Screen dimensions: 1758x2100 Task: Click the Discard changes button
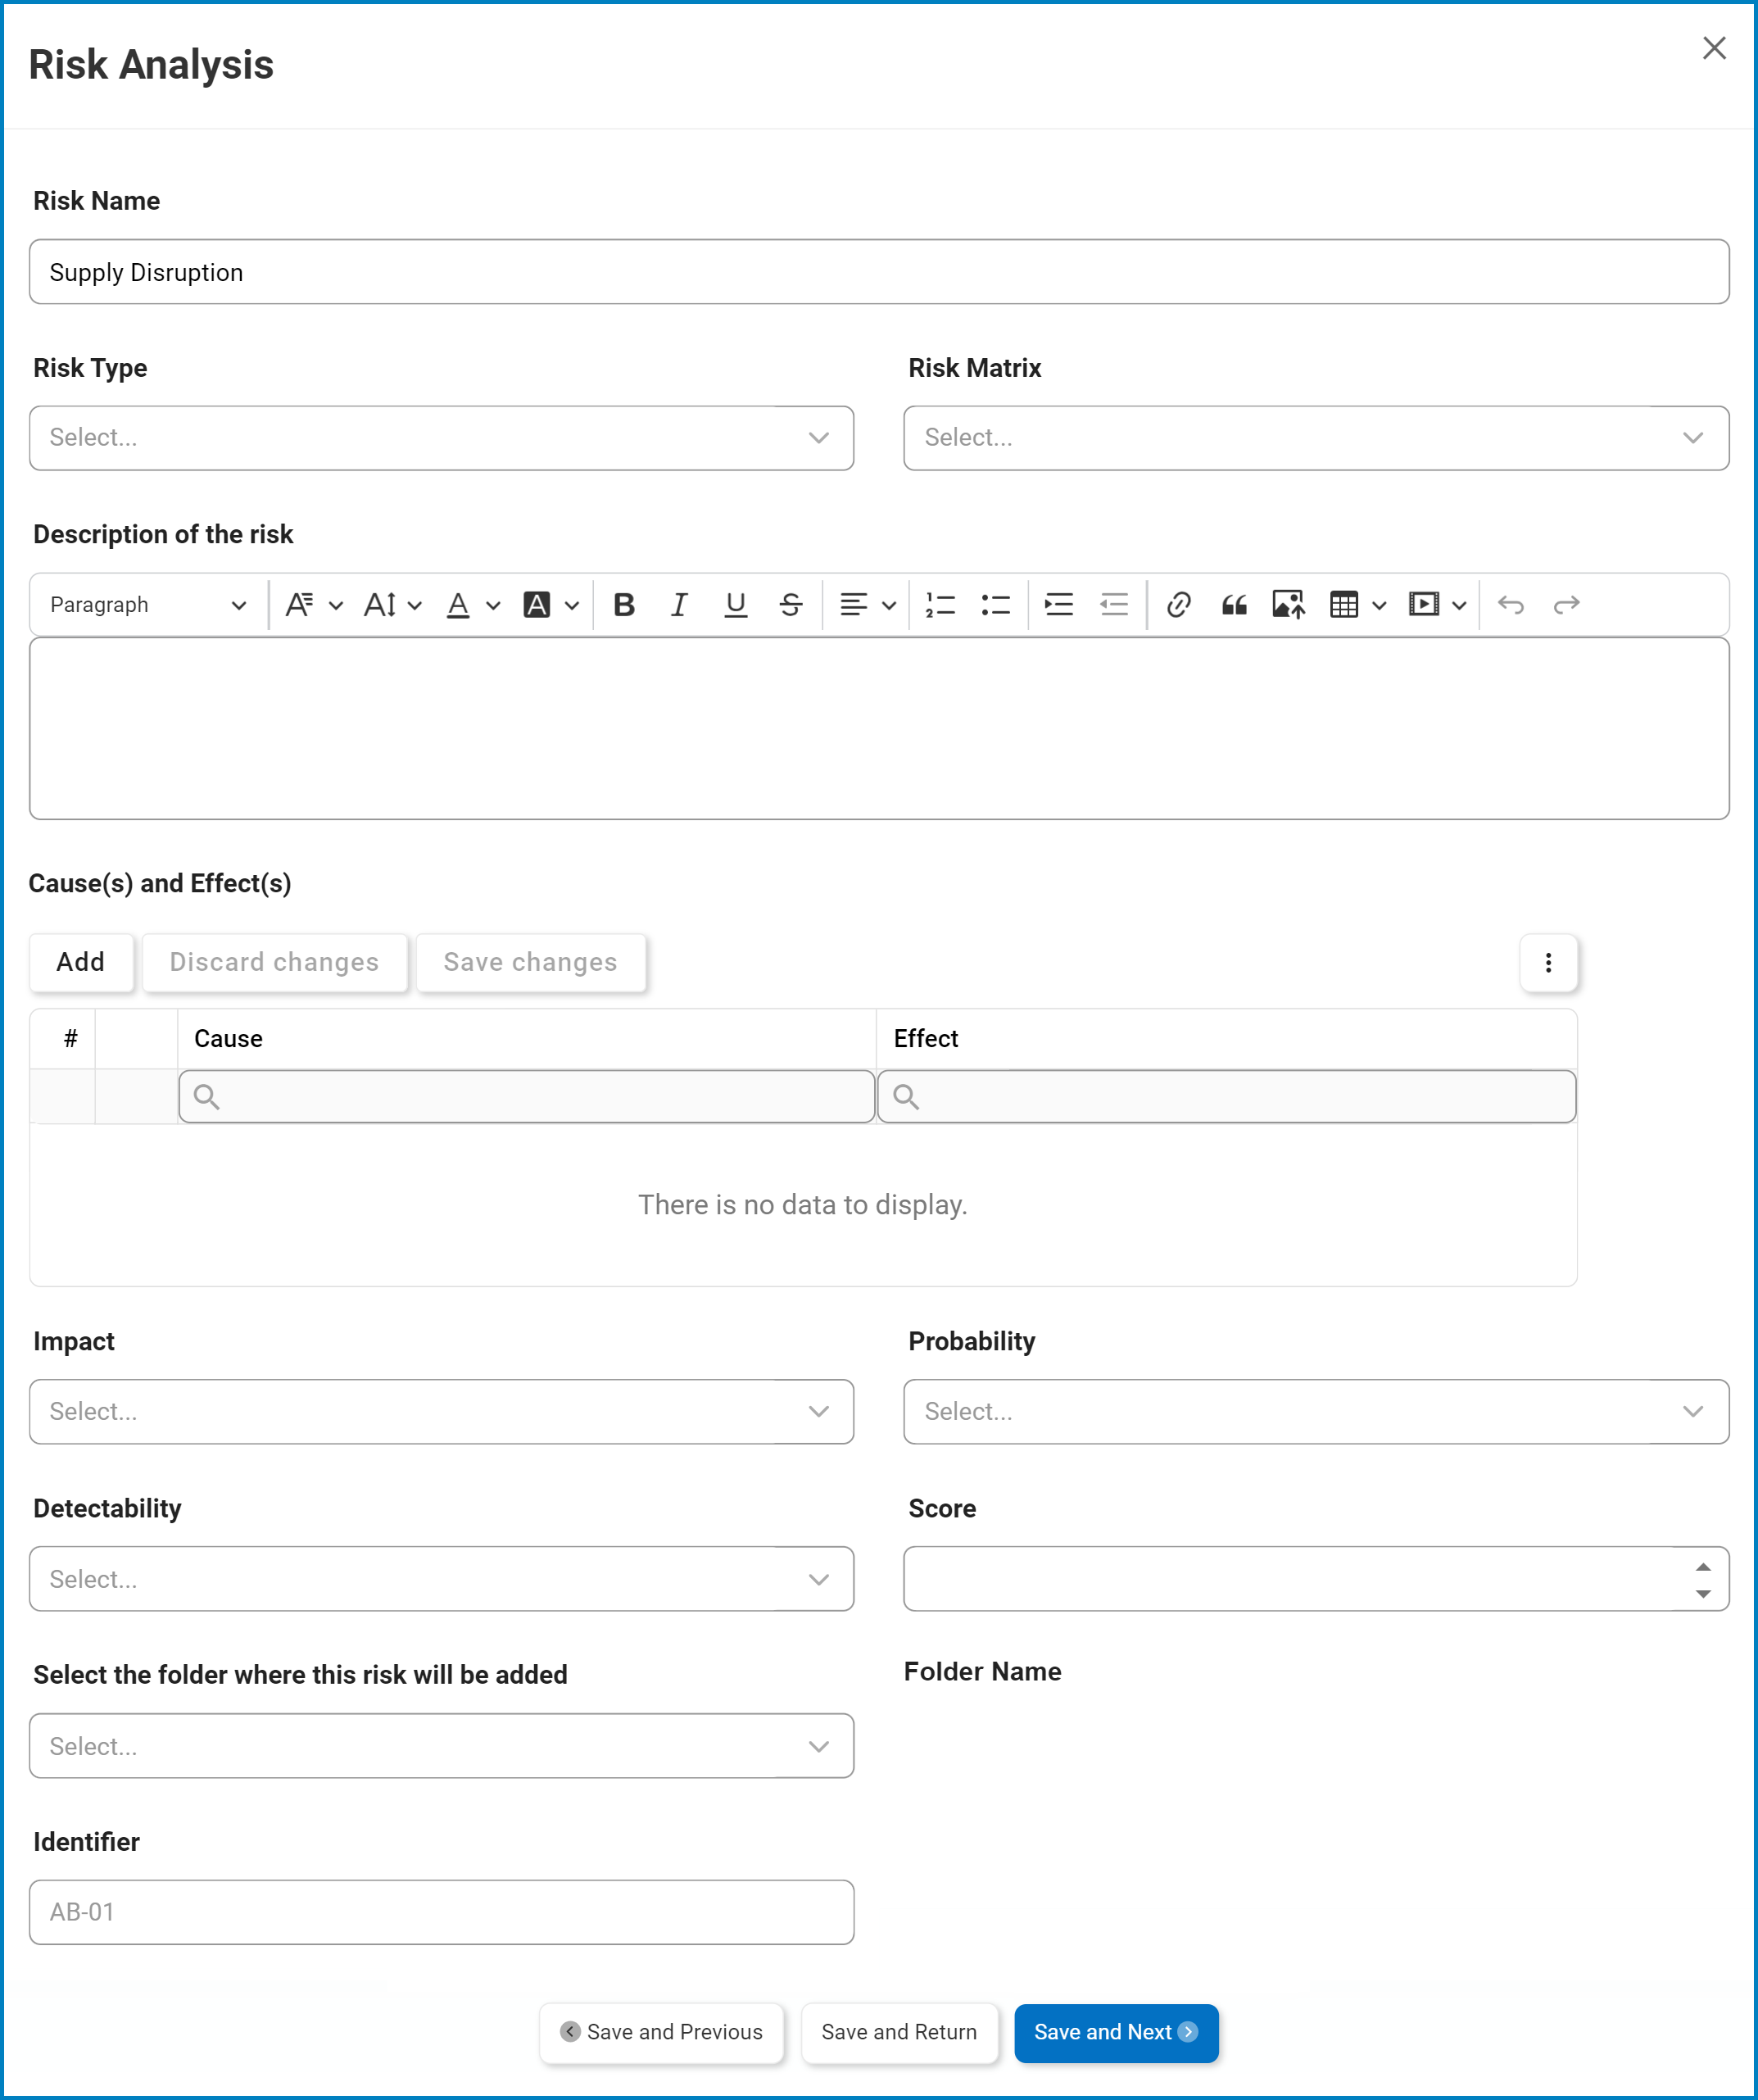pyautogui.click(x=274, y=963)
